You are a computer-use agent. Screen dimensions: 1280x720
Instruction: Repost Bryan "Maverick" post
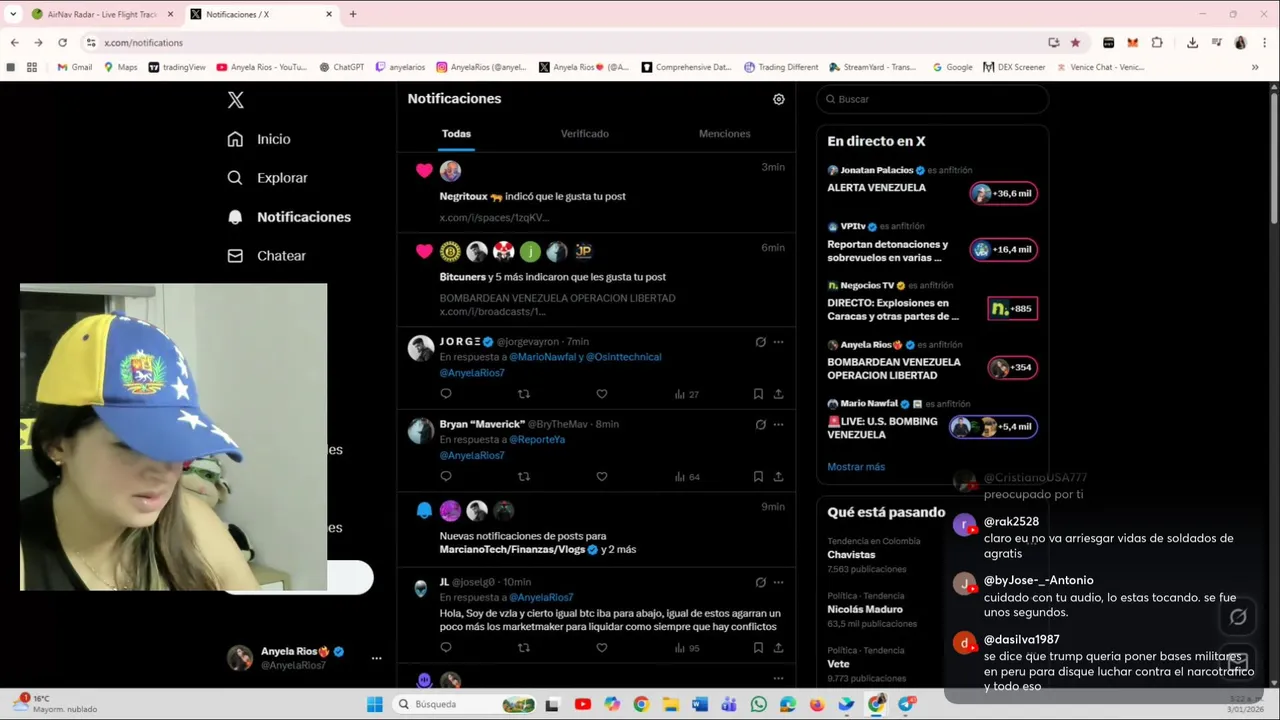pyautogui.click(x=523, y=477)
